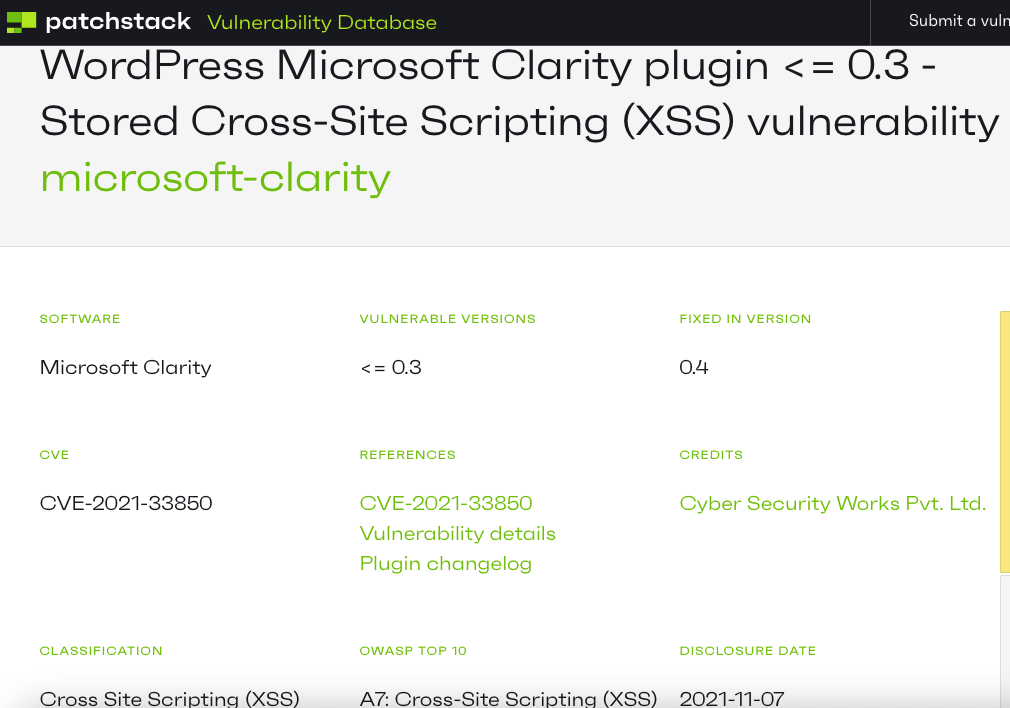Follow the Vulnerability details reference link
1010x708 pixels.
457,533
